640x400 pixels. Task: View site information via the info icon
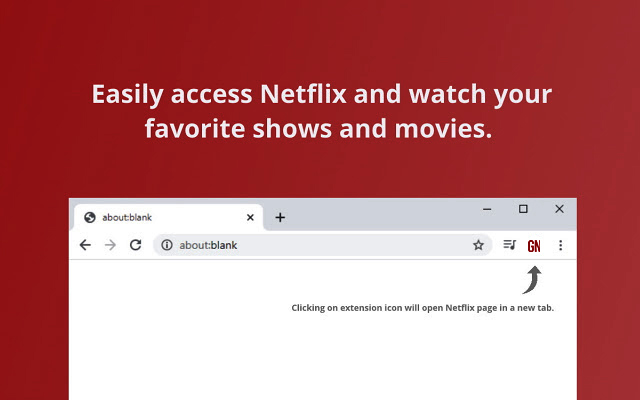point(167,245)
